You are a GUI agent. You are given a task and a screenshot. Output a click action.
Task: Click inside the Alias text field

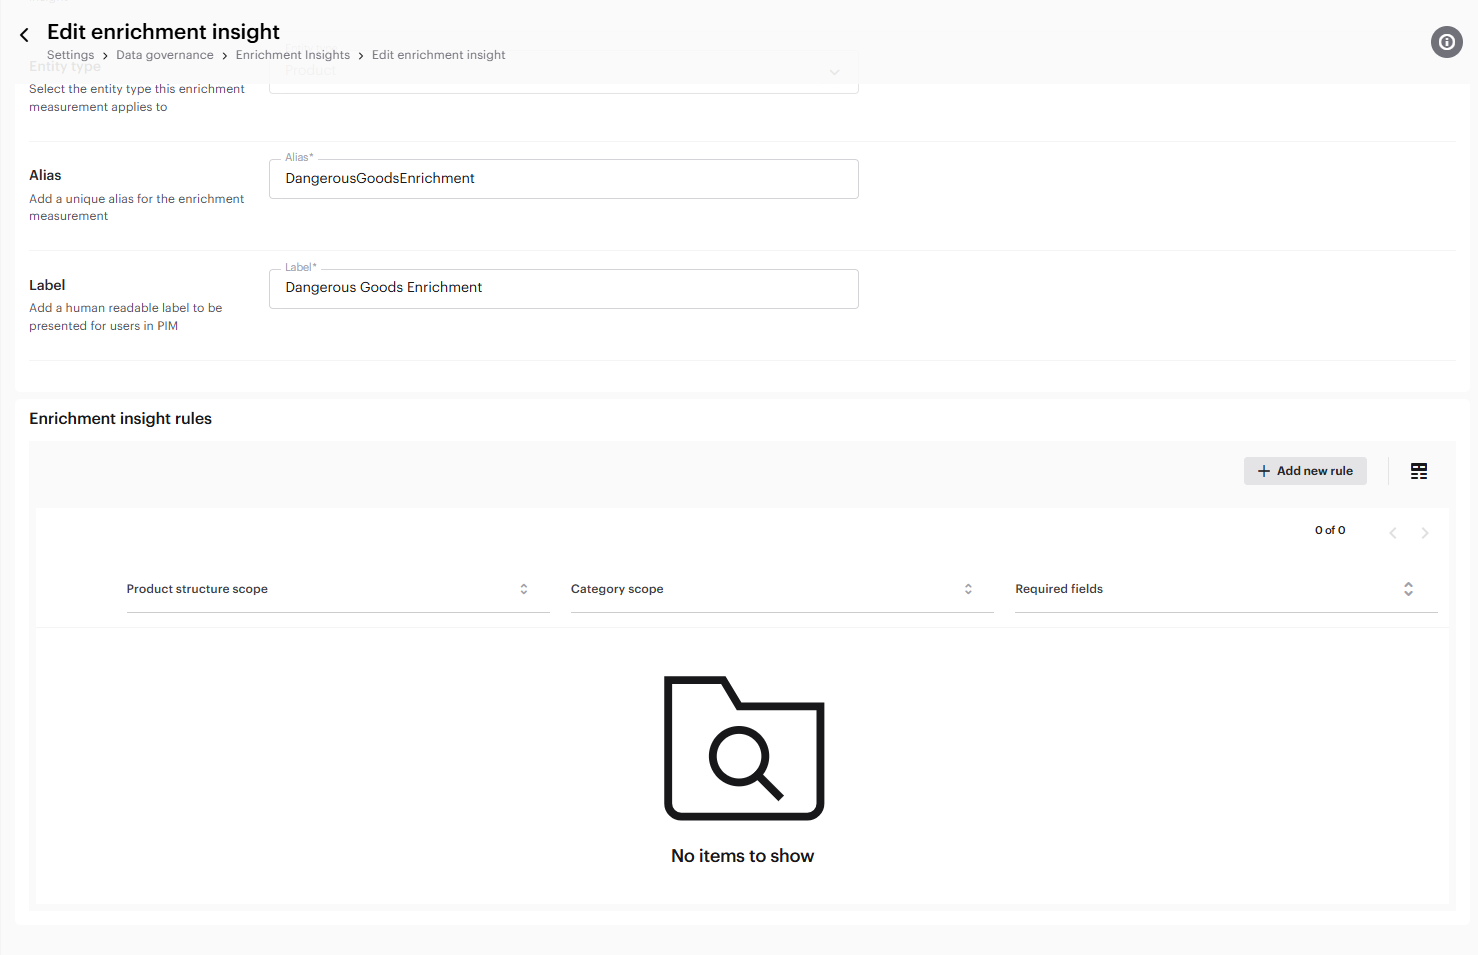pos(563,179)
